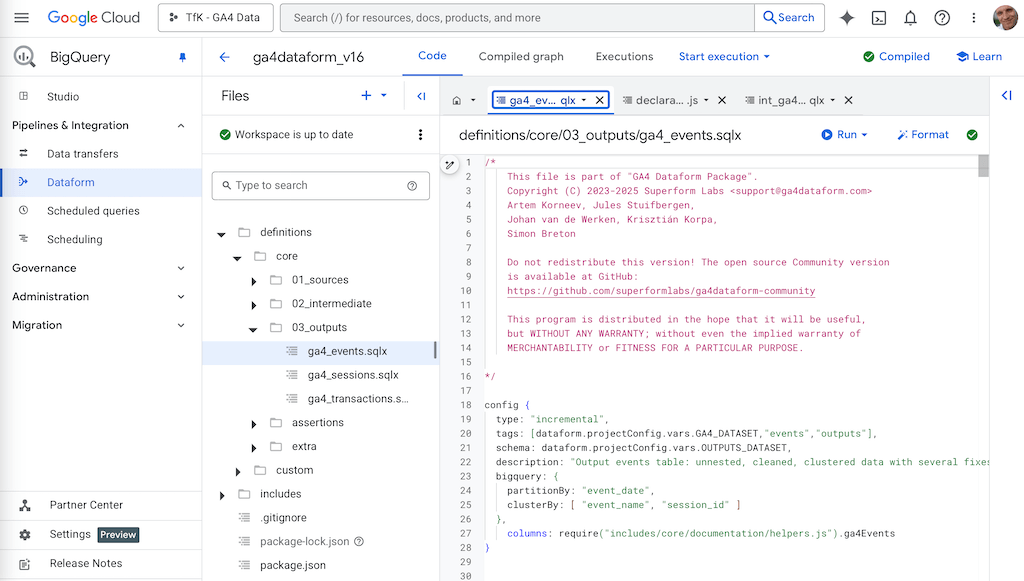Click the info icon beside package-lock.json

pos(359,541)
